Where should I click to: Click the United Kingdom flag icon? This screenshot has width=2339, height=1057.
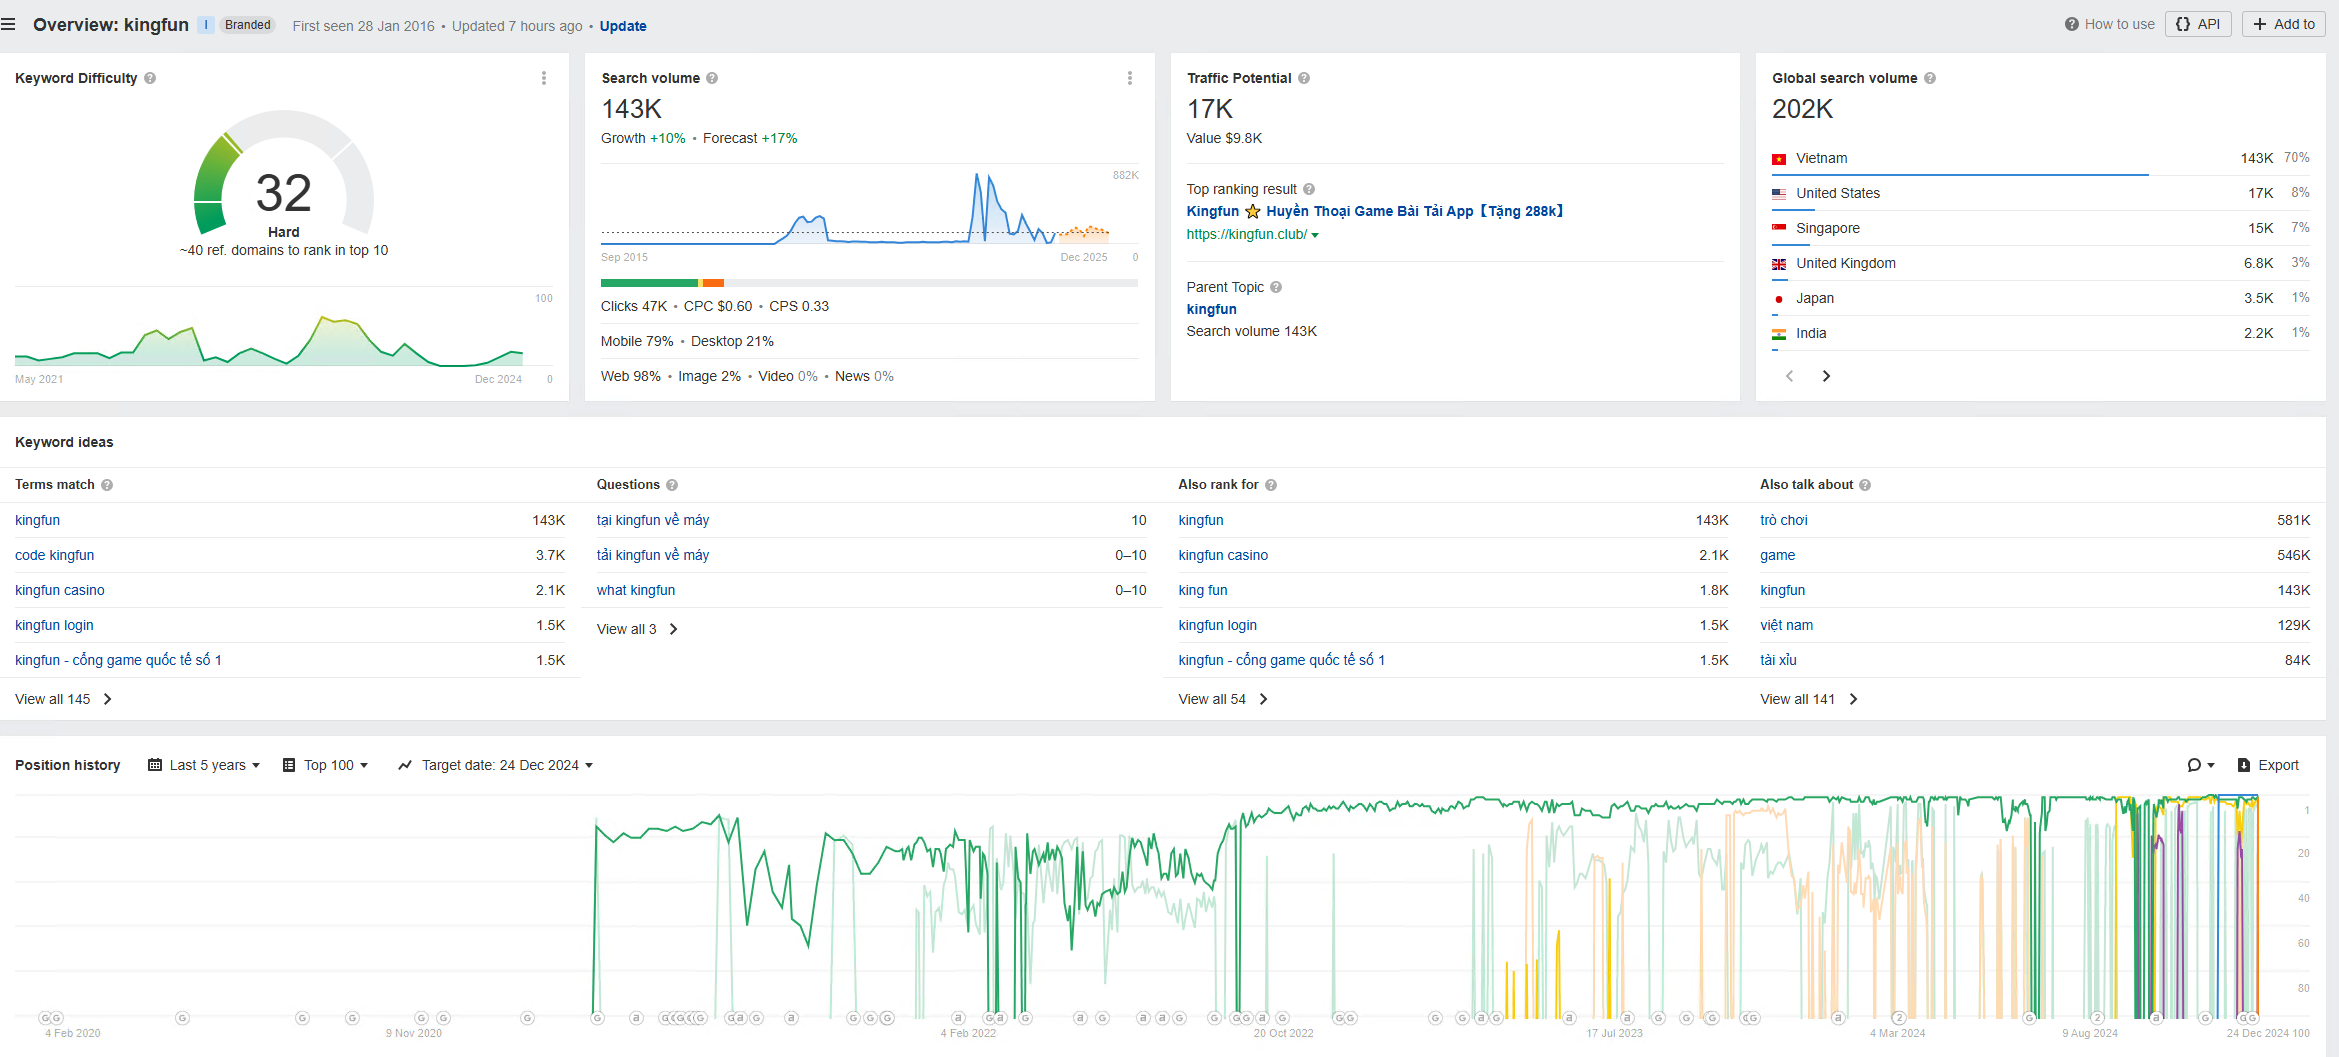click(x=1779, y=264)
